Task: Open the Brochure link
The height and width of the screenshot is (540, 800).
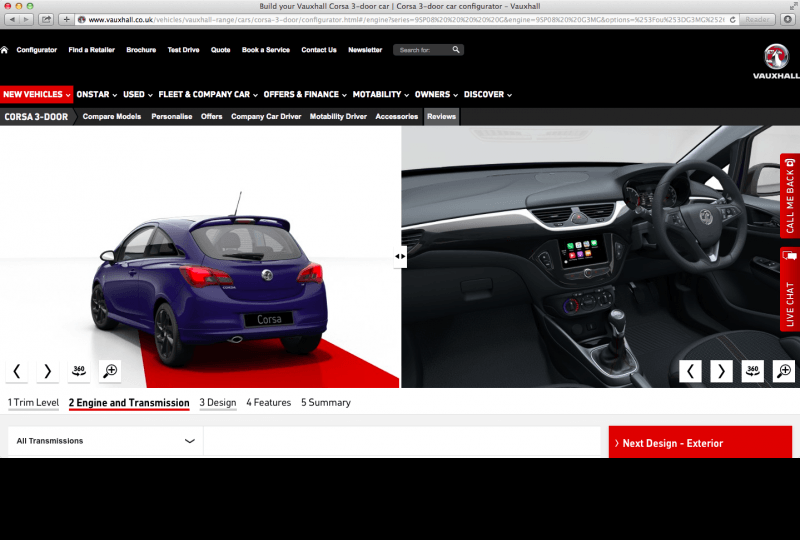Action: (141, 50)
